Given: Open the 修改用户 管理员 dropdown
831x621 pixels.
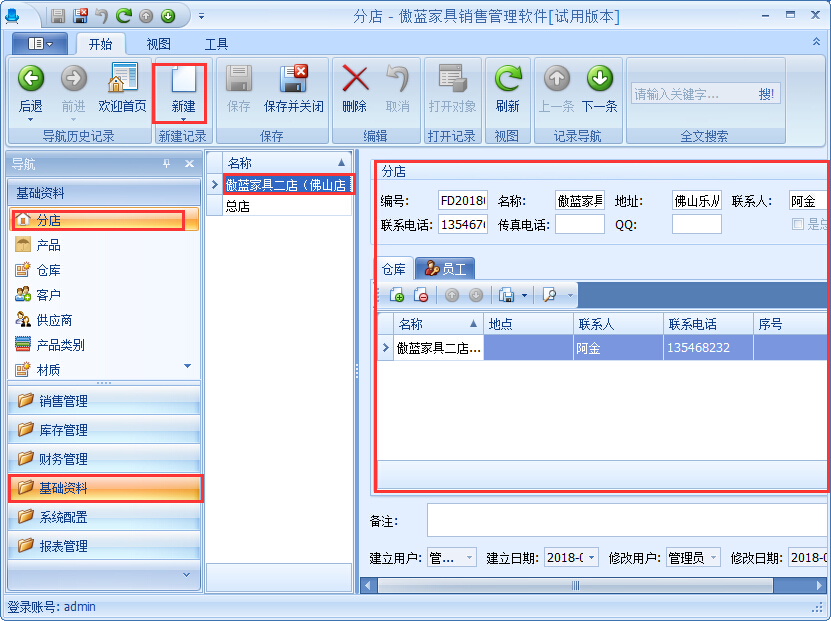Looking at the screenshot, I should coord(712,558).
